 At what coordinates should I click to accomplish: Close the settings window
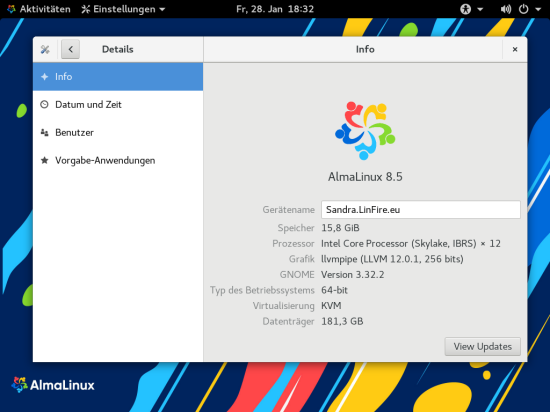coord(515,49)
